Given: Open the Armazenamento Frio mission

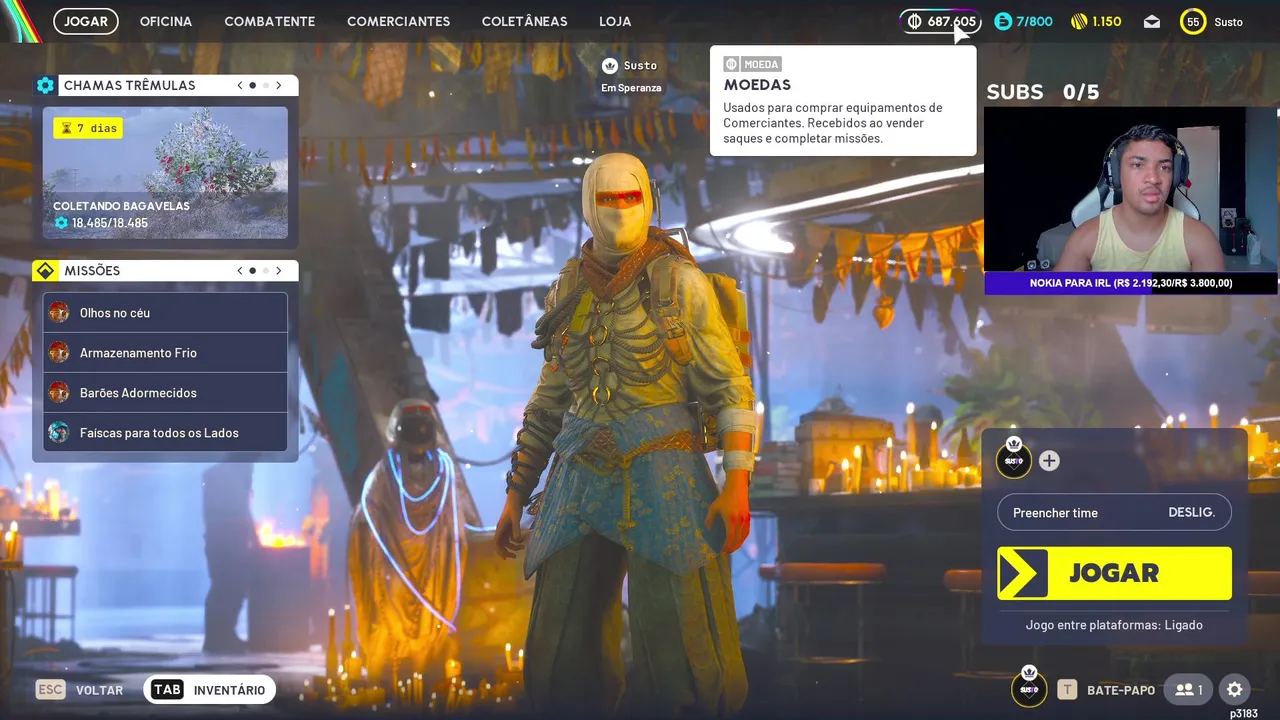Looking at the screenshot, I should click(x=165, y=352).
